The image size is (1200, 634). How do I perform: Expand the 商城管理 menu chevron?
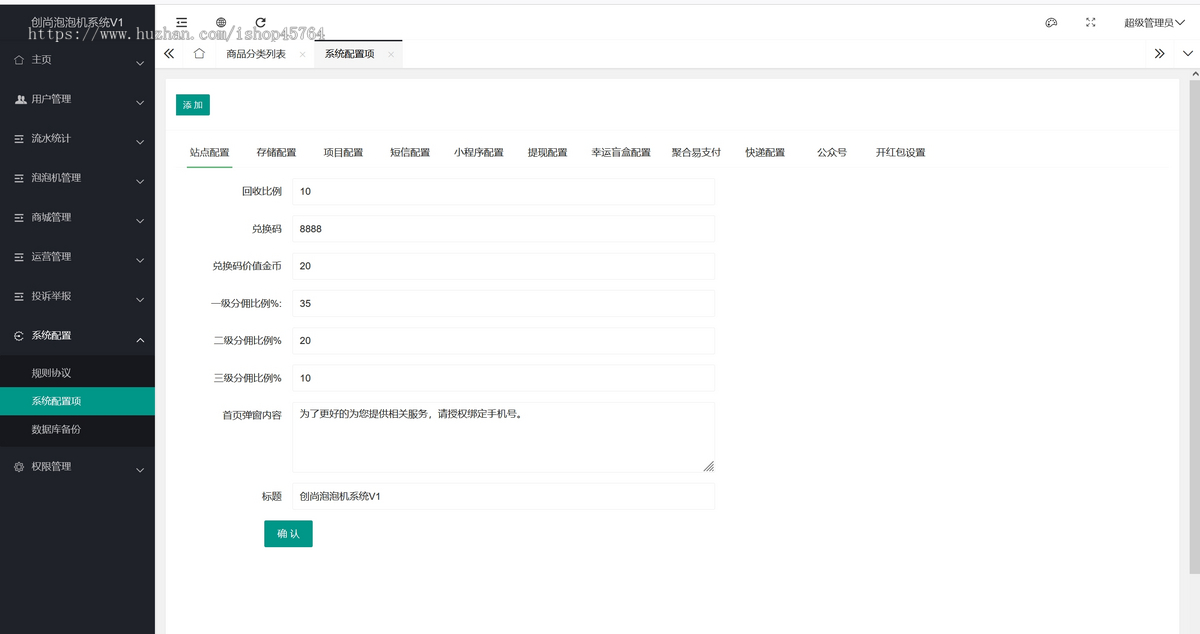coord(140,220)
